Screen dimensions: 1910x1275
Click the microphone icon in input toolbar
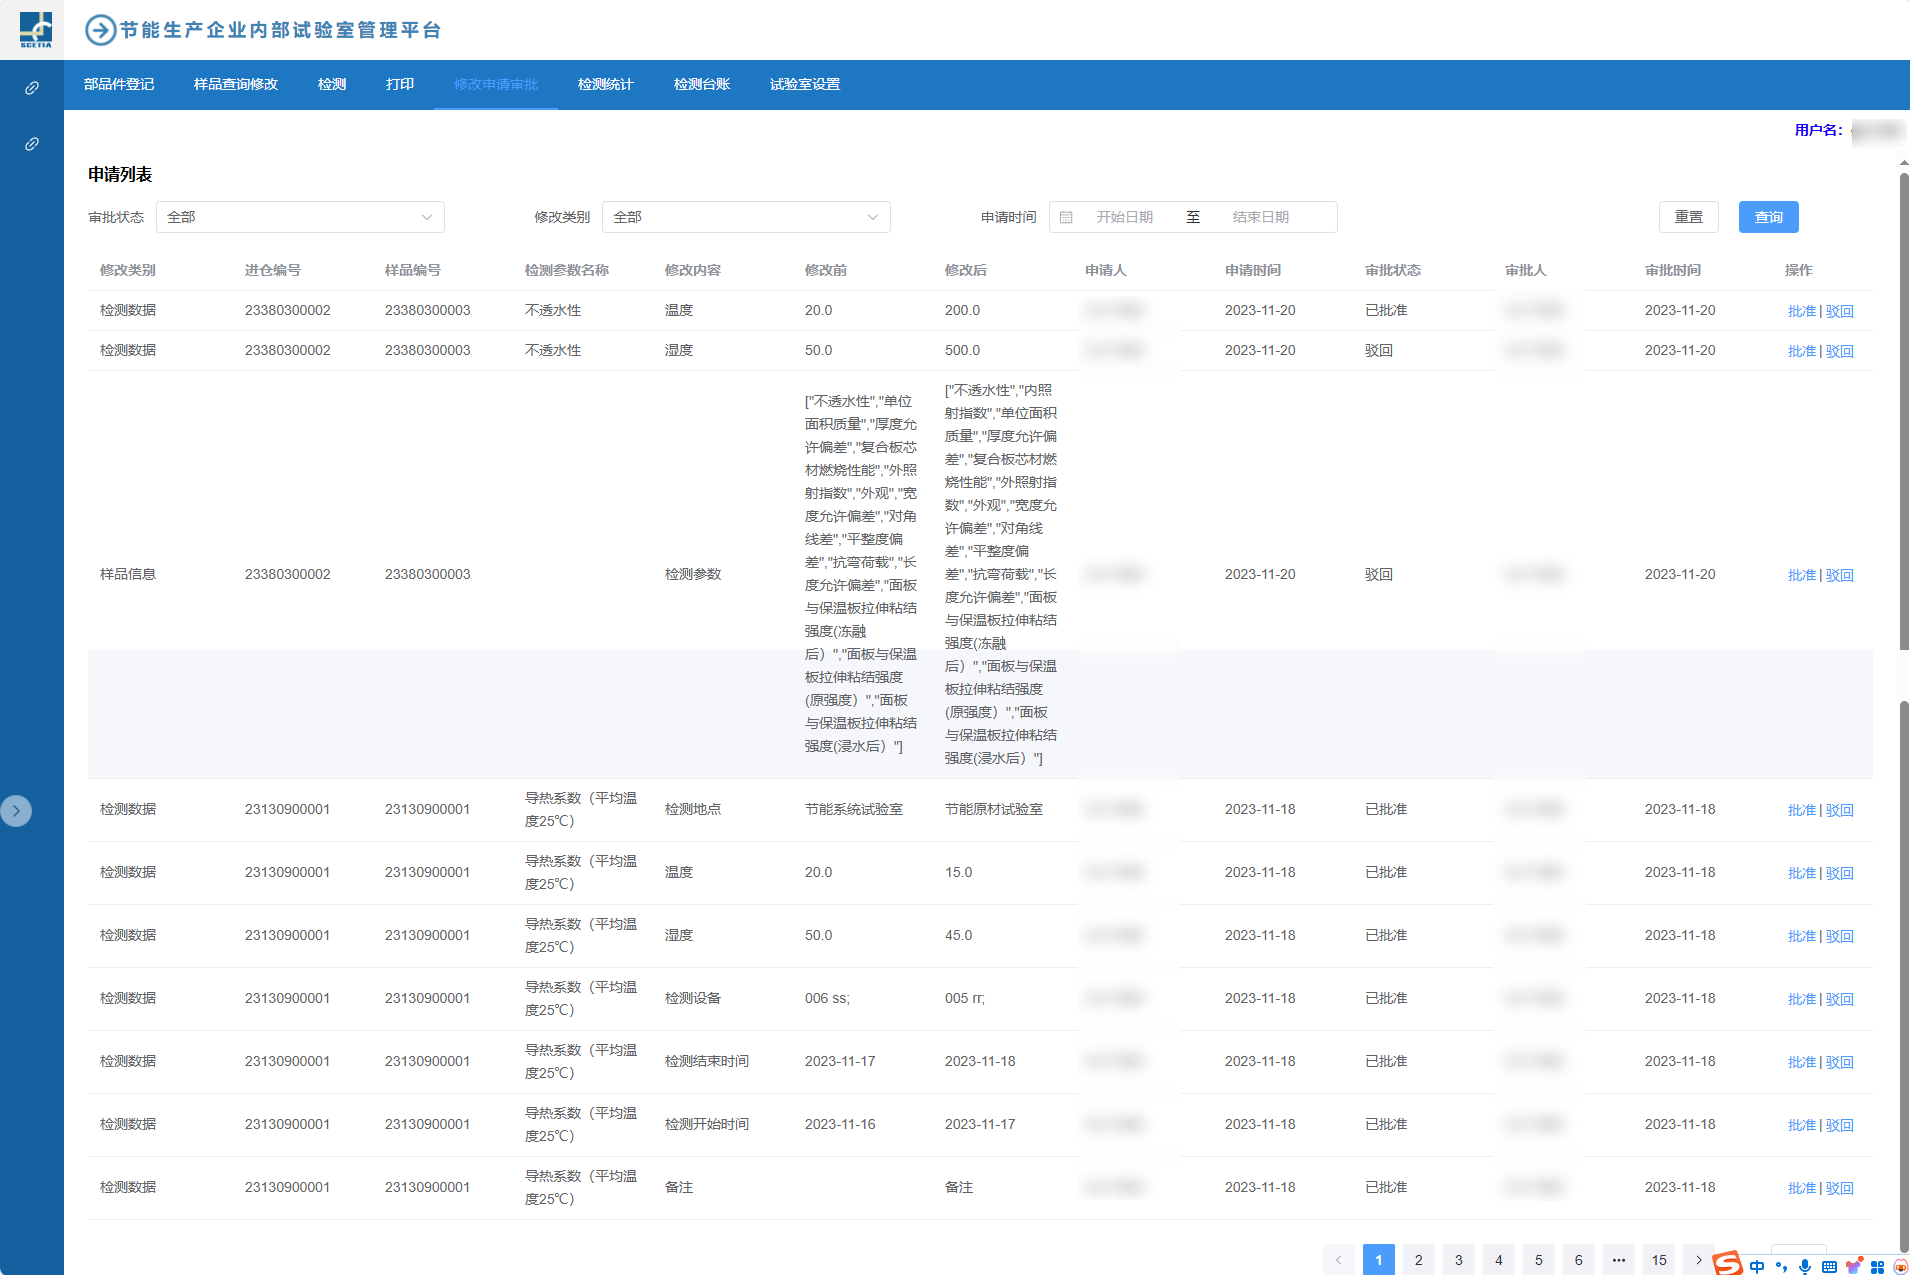point(1805,1267)
